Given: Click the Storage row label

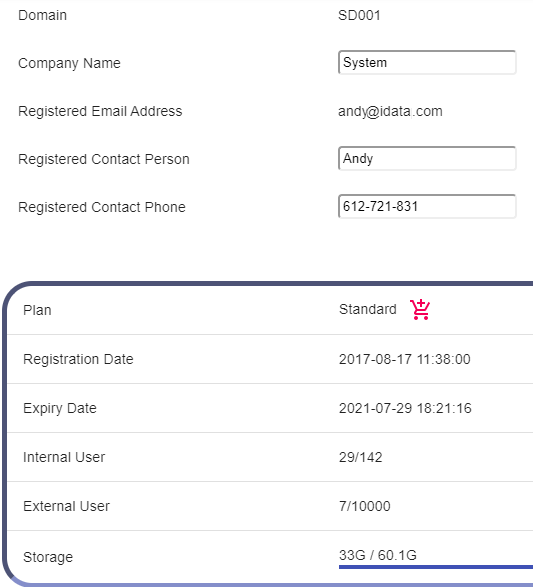Looking at the screenshot, I should [x=48, y=557].
